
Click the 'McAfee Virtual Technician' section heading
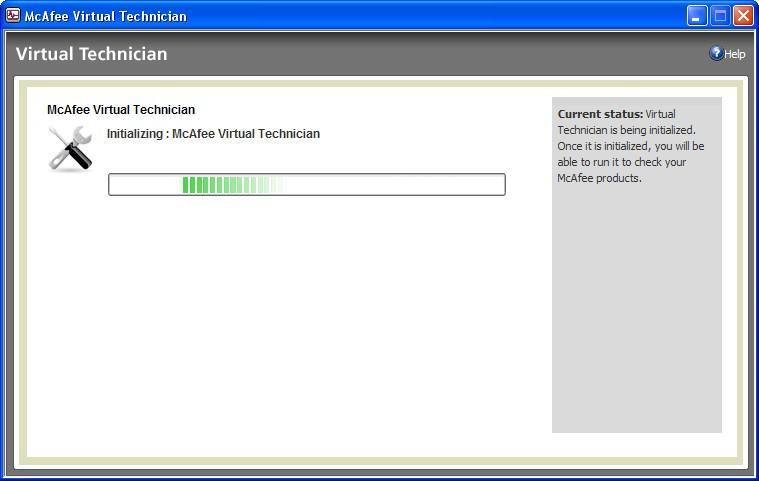121,110
